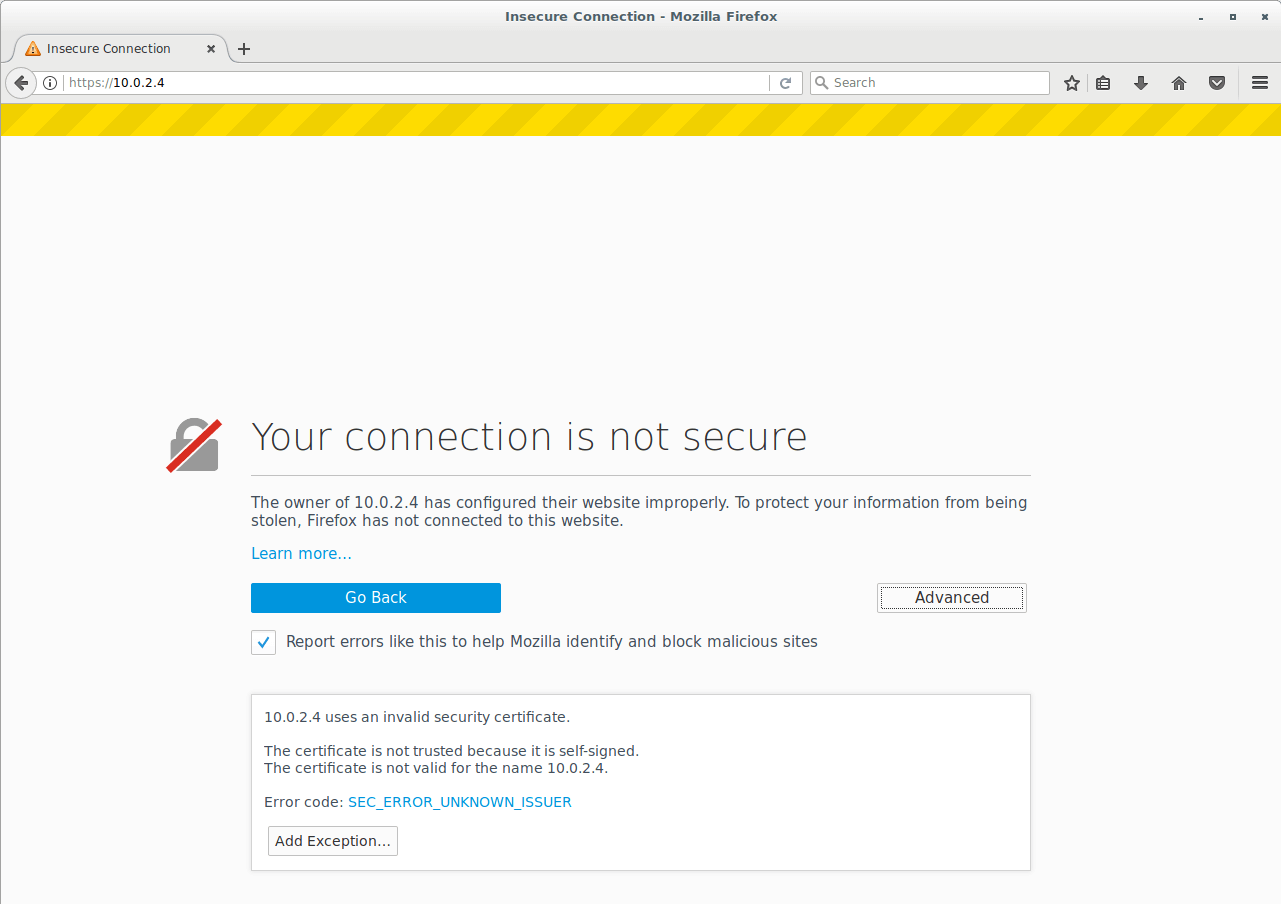
Task: Select the Insecure Connection tab
Action: pos(108,49)
